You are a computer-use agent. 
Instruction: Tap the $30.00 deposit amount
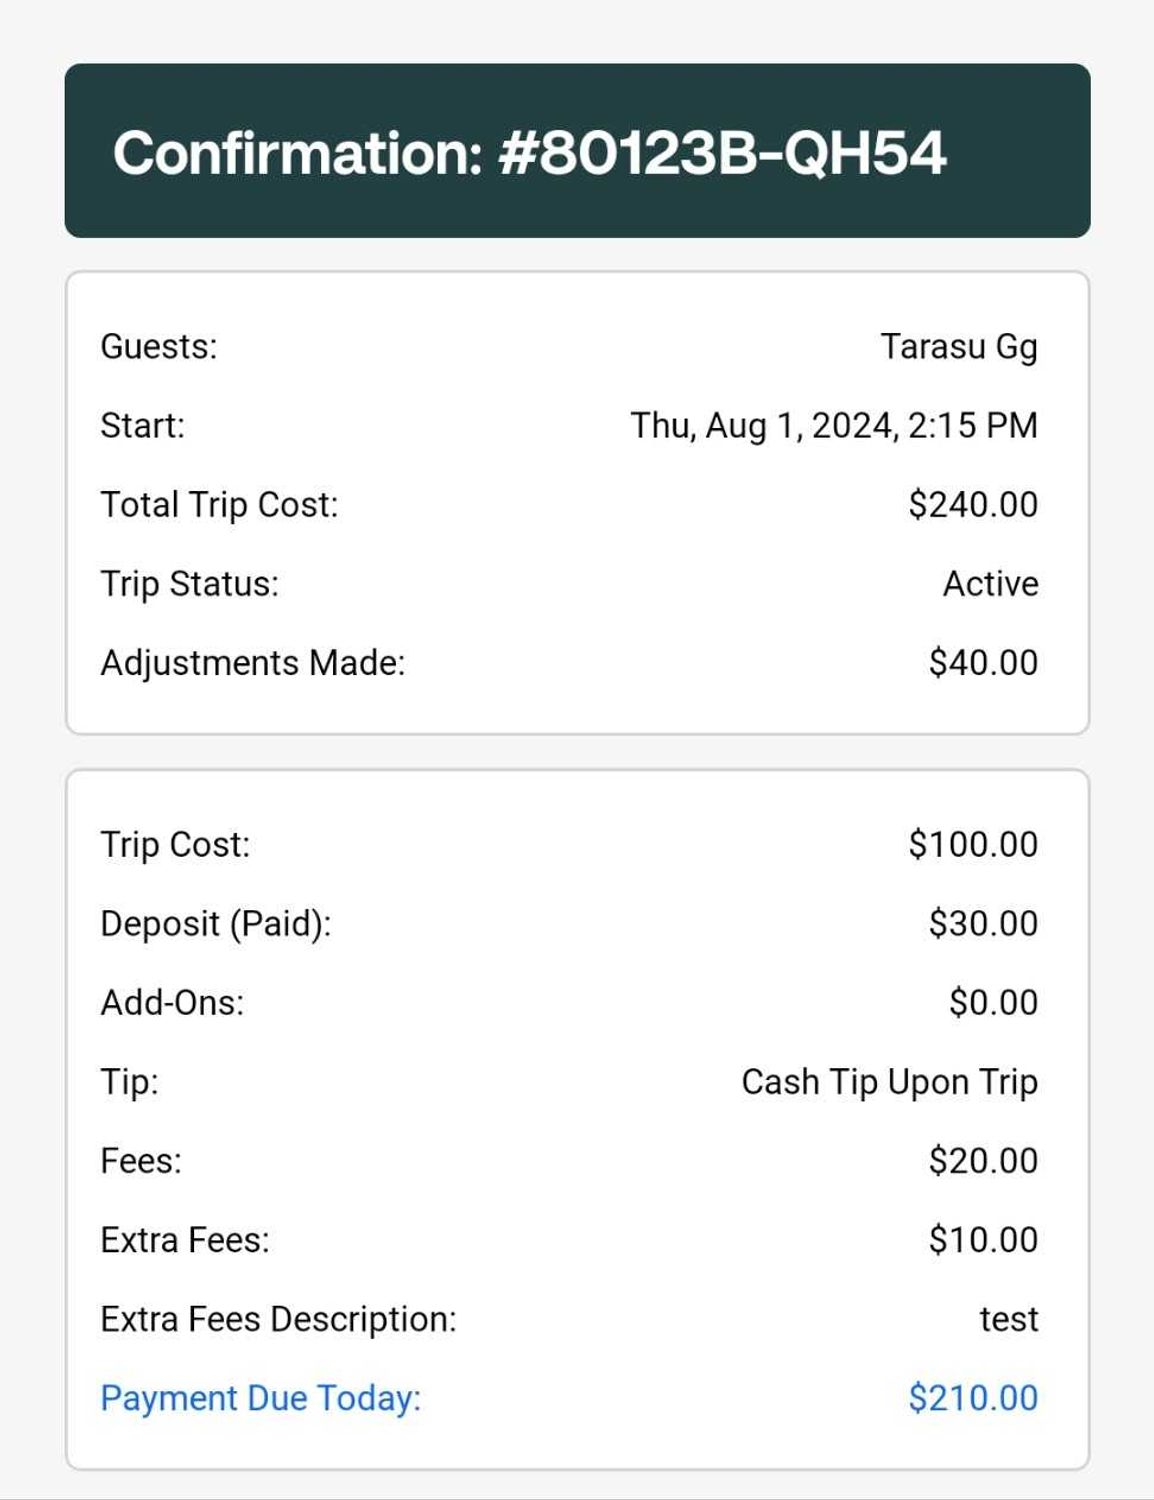tap(982, 924)
